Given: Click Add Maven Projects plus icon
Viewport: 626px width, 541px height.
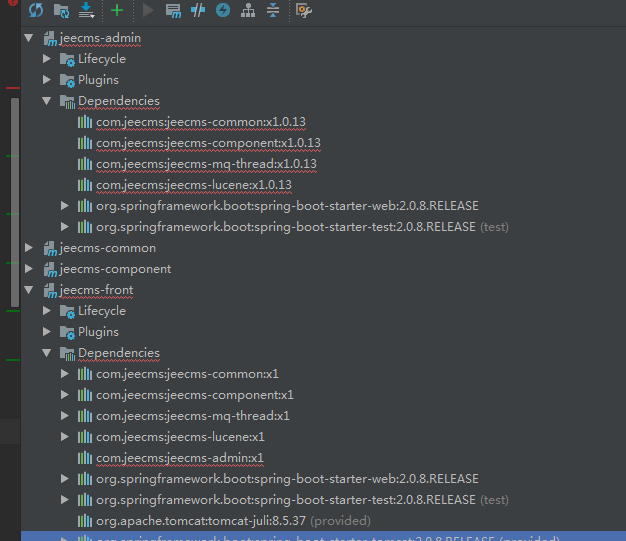Looking at the screenshot, I should click(x=117, y=11).
